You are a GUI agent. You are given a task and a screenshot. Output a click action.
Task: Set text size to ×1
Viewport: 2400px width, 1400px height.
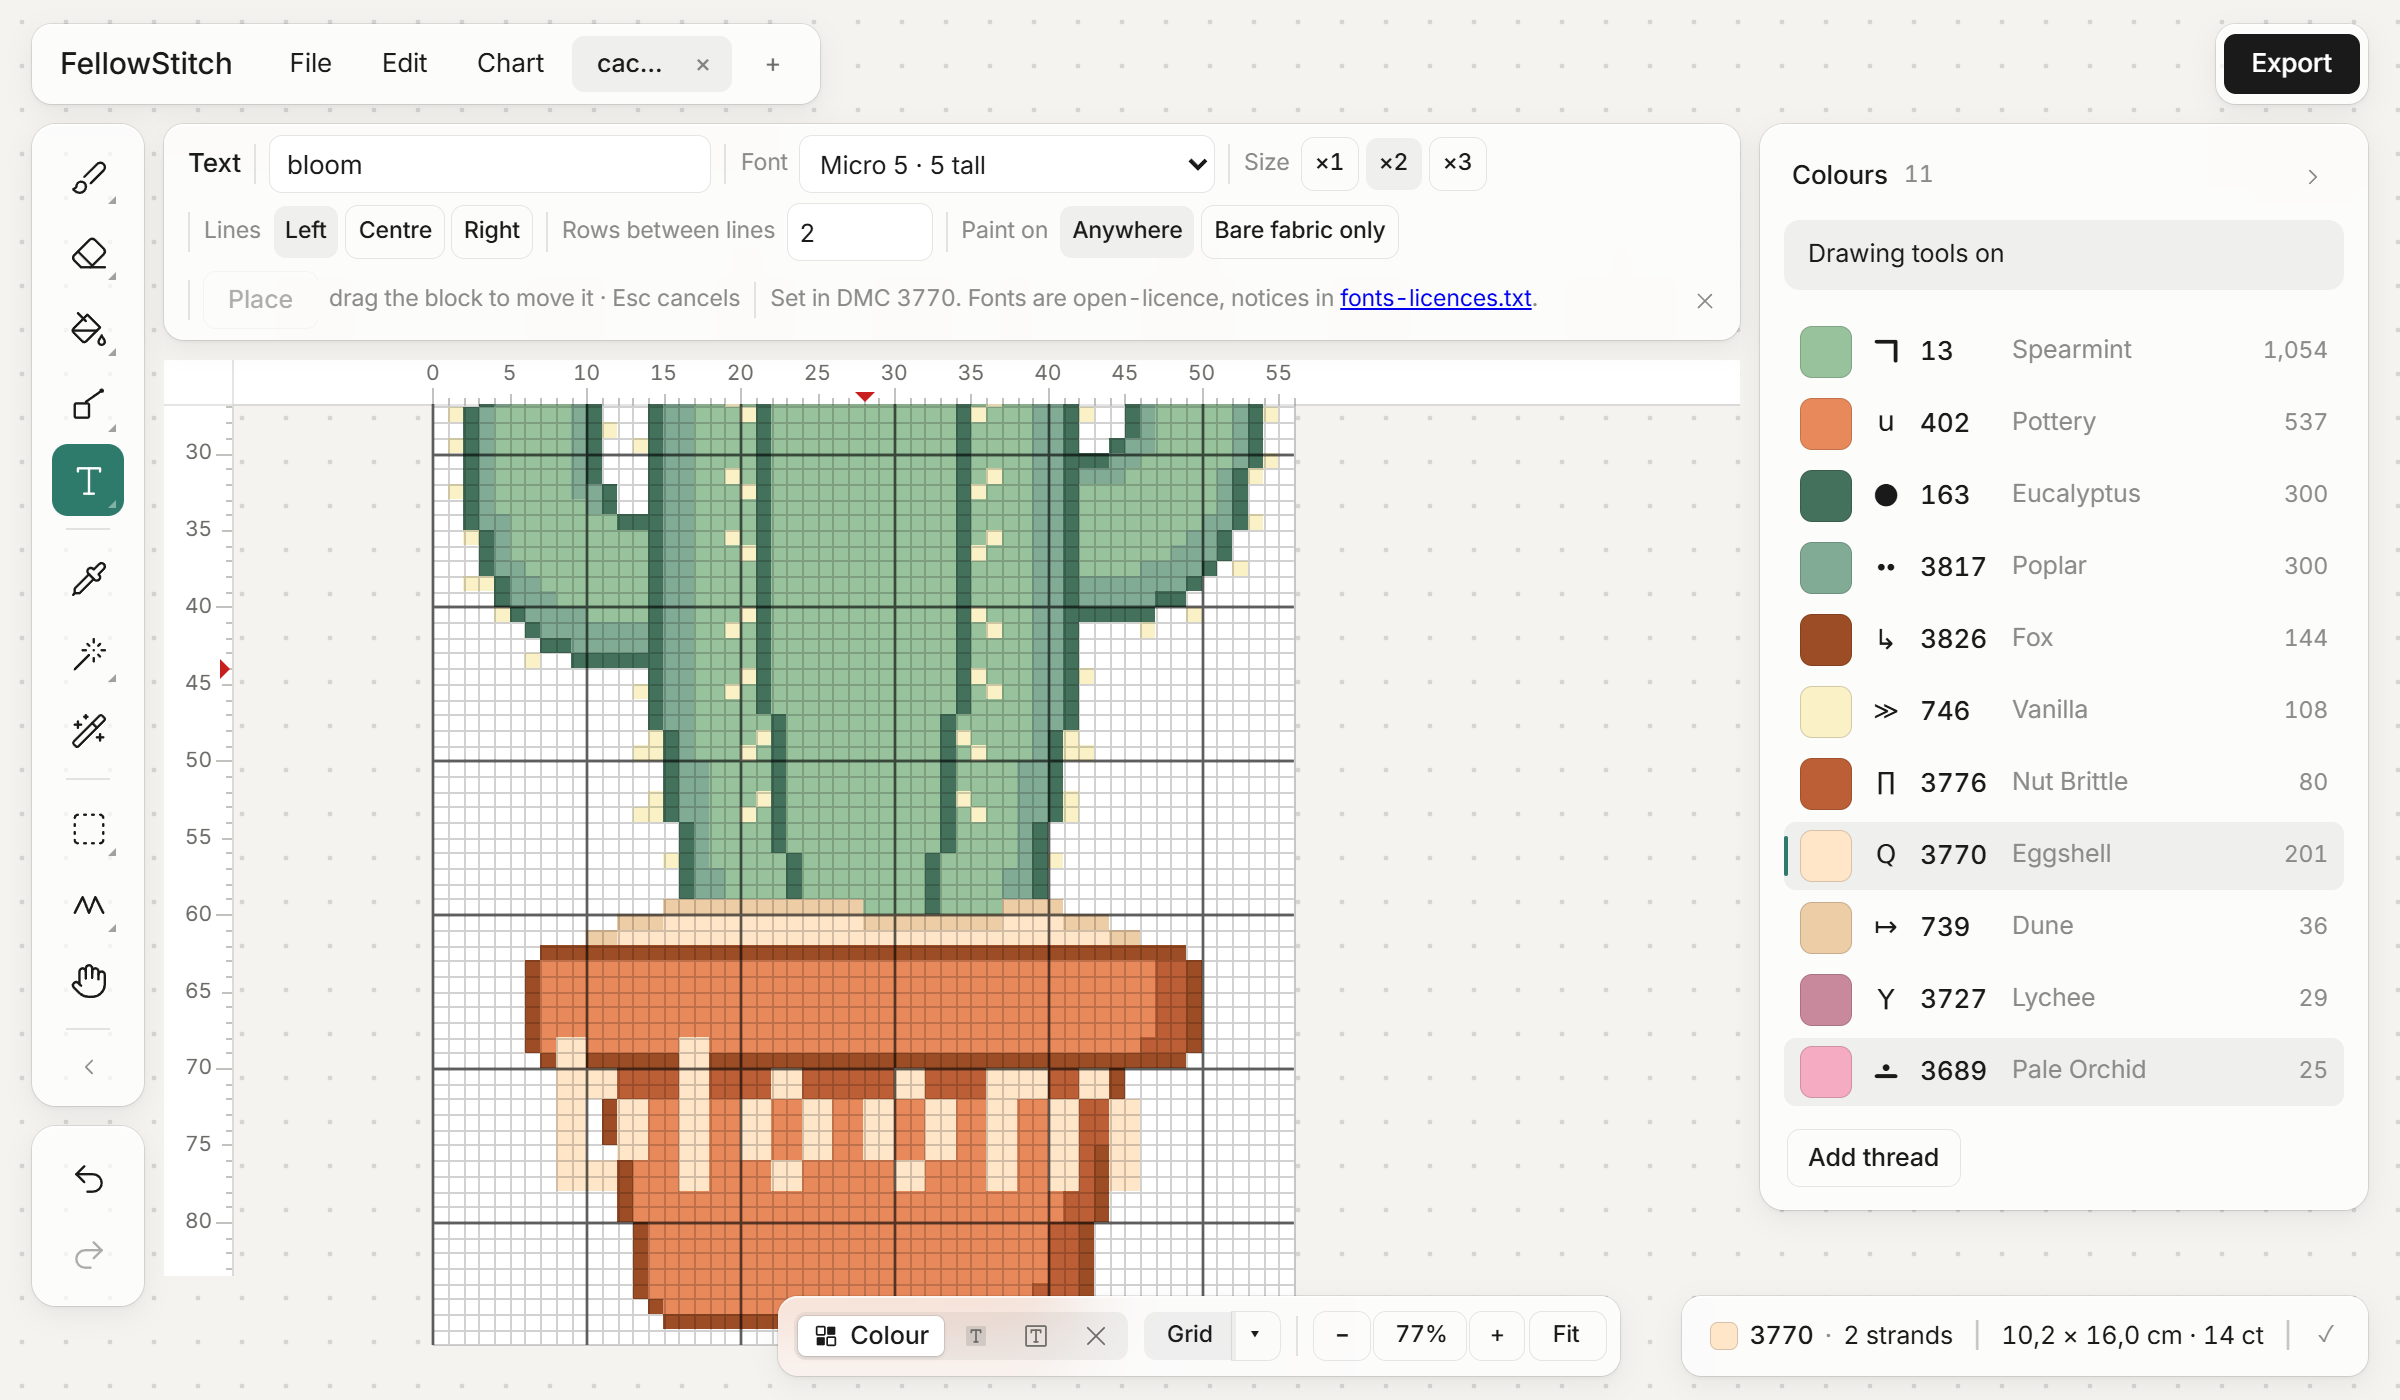coord(1329,163)
